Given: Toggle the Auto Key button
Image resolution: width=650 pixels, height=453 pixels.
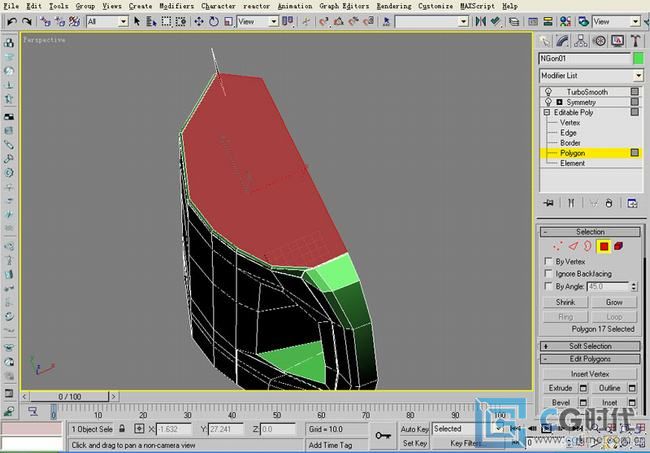Looking at the screenshot, I should point(415,429).
